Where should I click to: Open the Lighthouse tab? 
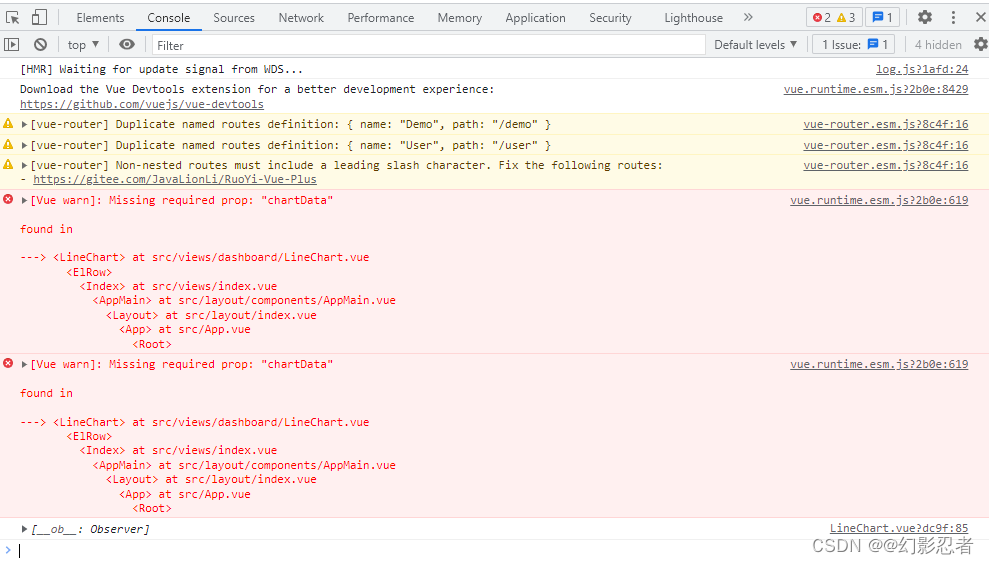(693, 18)
